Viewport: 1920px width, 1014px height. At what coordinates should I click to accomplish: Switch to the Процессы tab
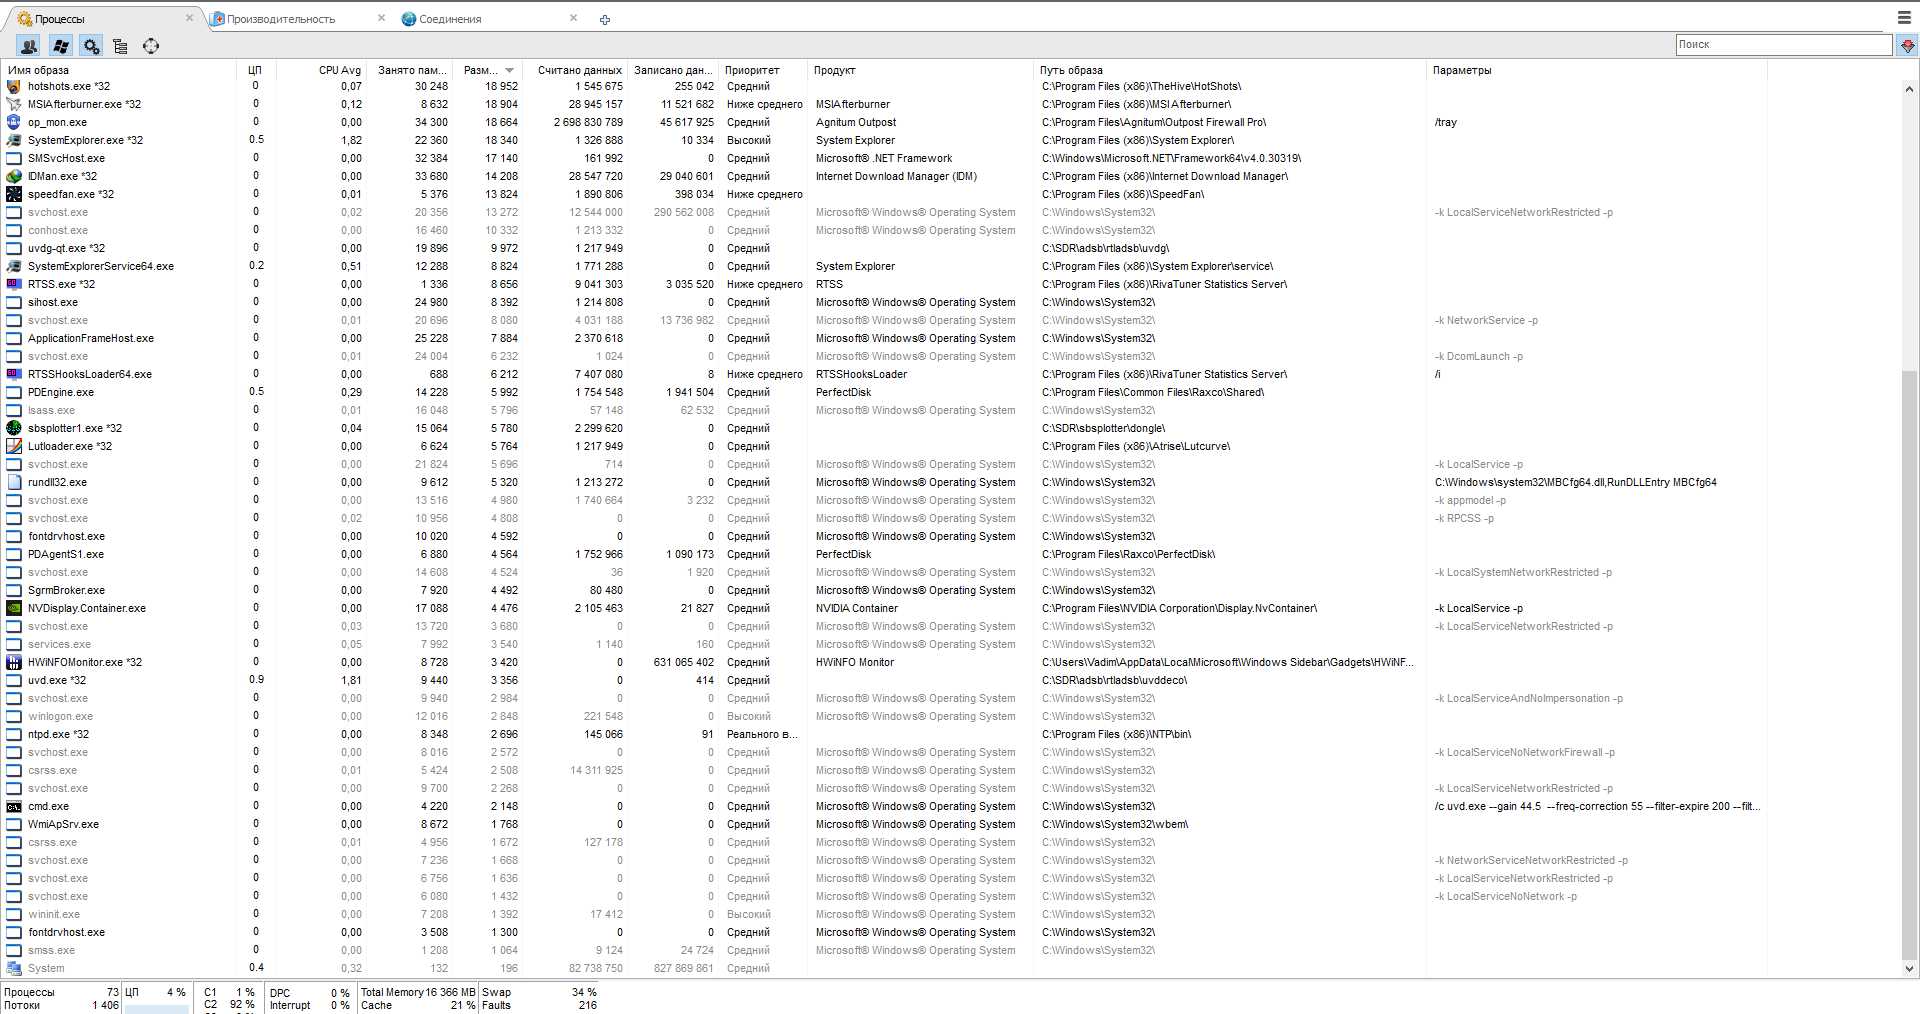[60, 19]
